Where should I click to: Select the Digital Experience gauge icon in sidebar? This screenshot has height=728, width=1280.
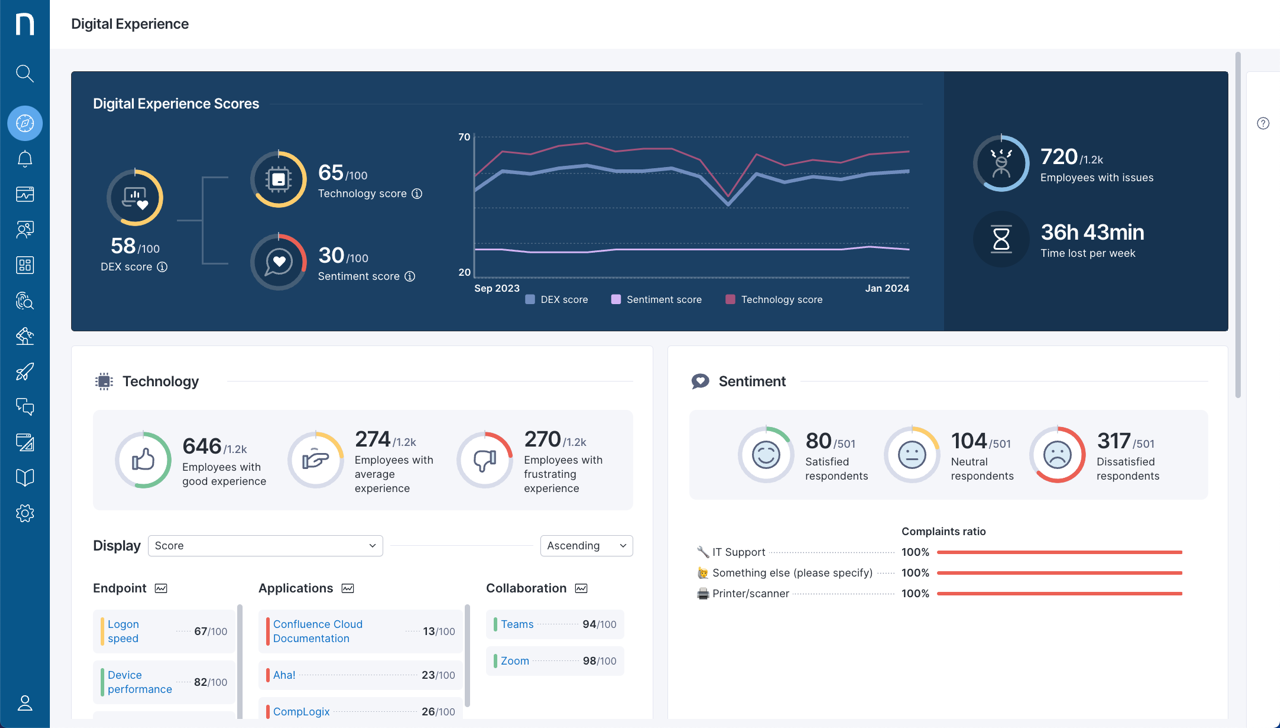click(25, 123)
